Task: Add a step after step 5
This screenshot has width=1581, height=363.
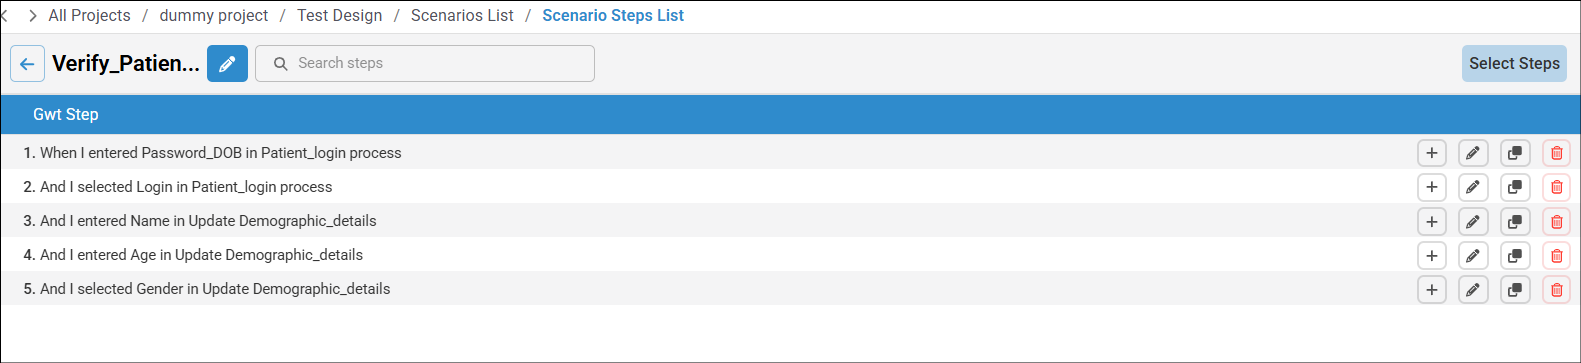Action: (x=1432, y=289)
